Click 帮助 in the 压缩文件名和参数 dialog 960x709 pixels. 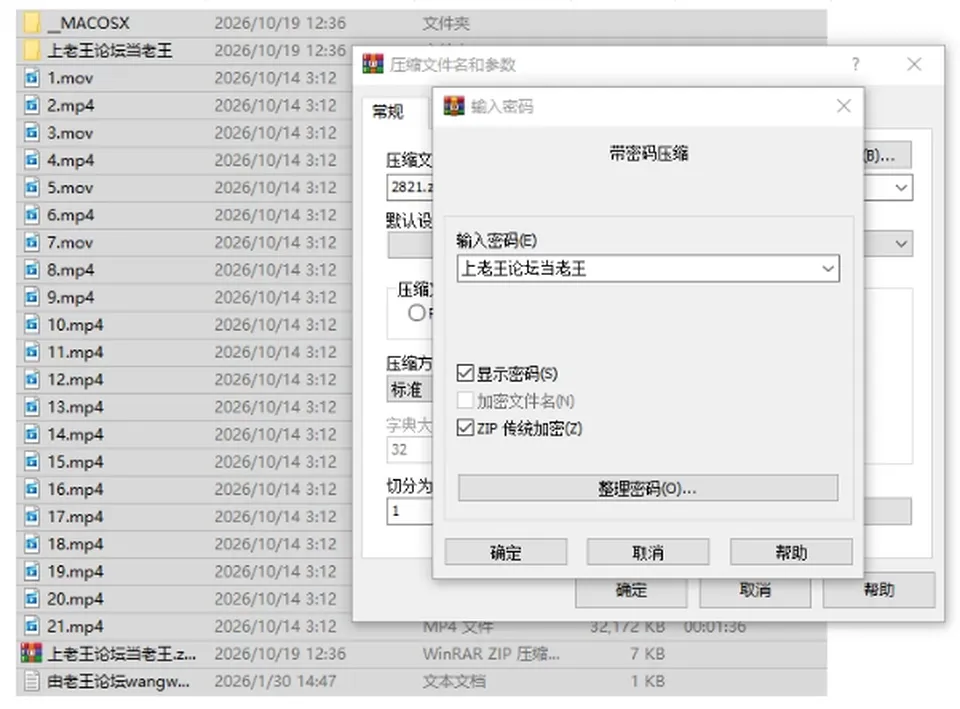(879, 590)
